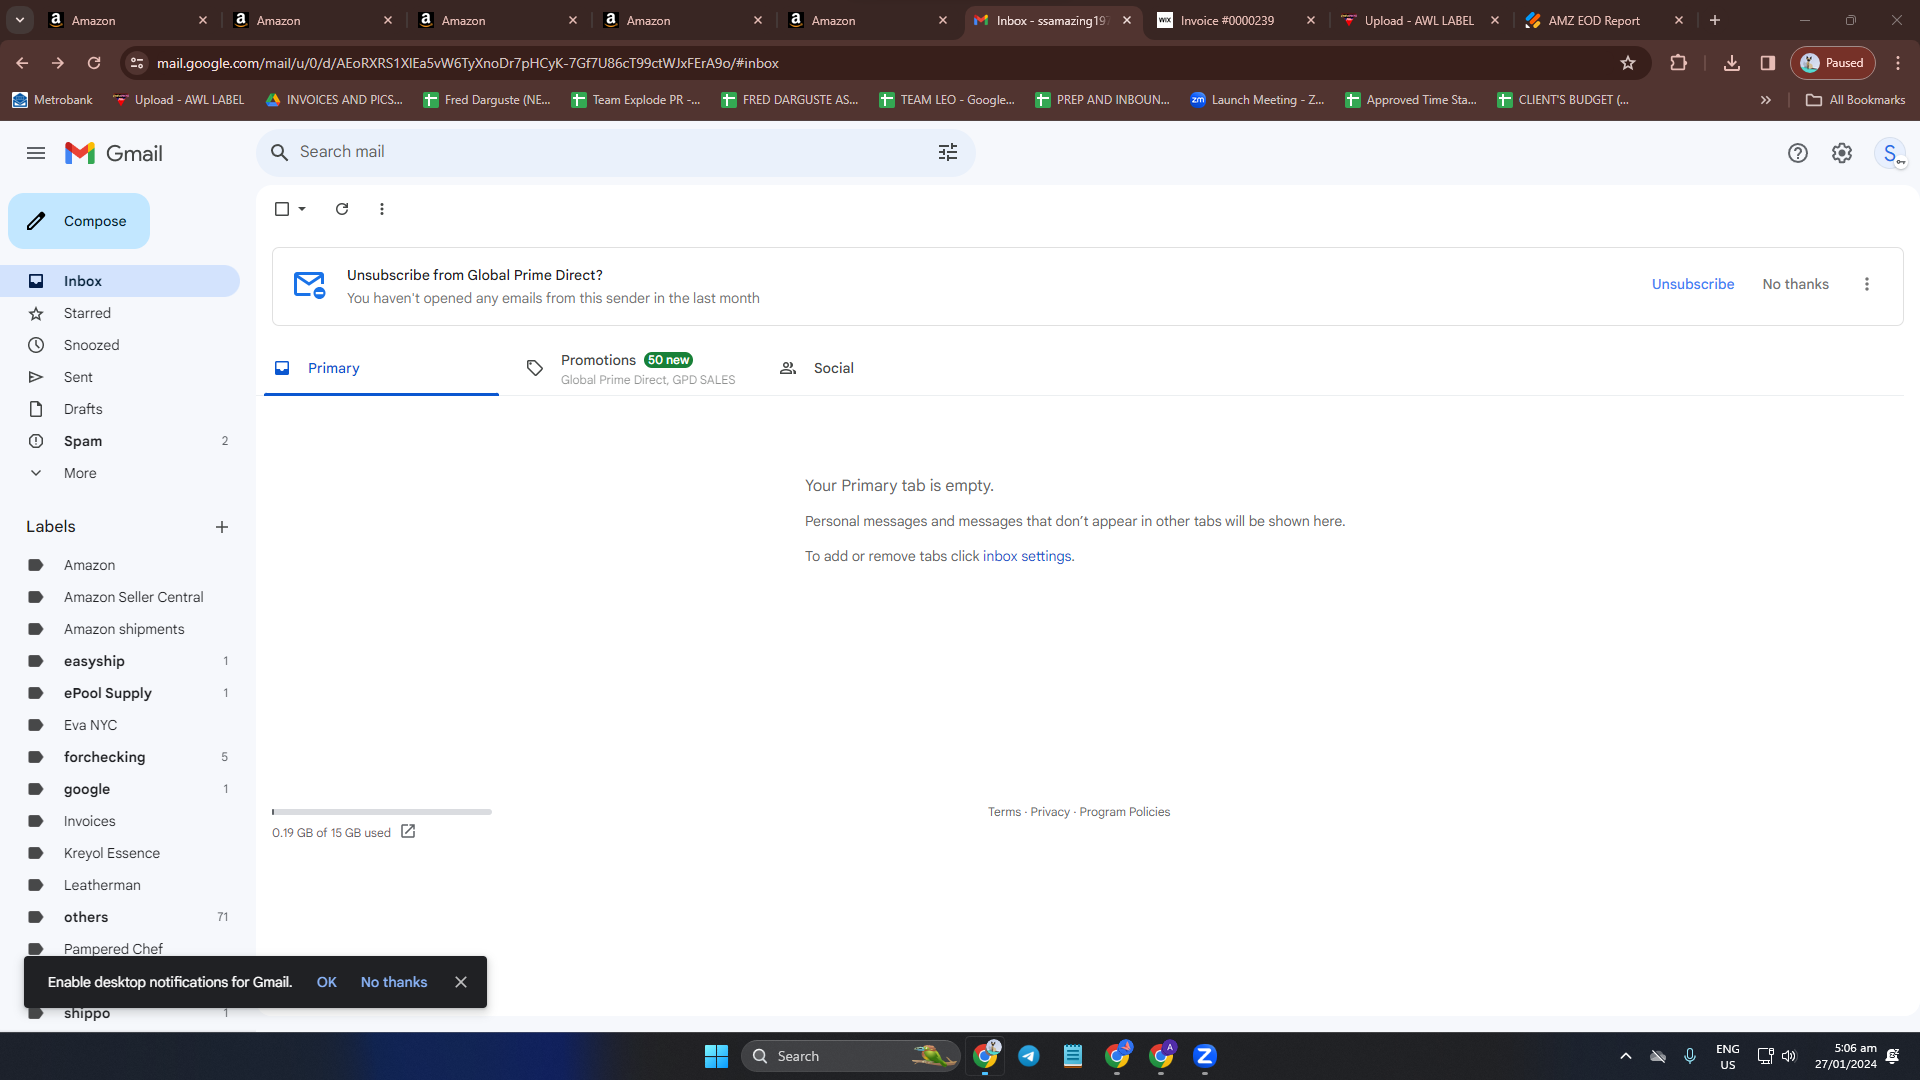
Task: Open Privacy link
Action: point(1050,812)
